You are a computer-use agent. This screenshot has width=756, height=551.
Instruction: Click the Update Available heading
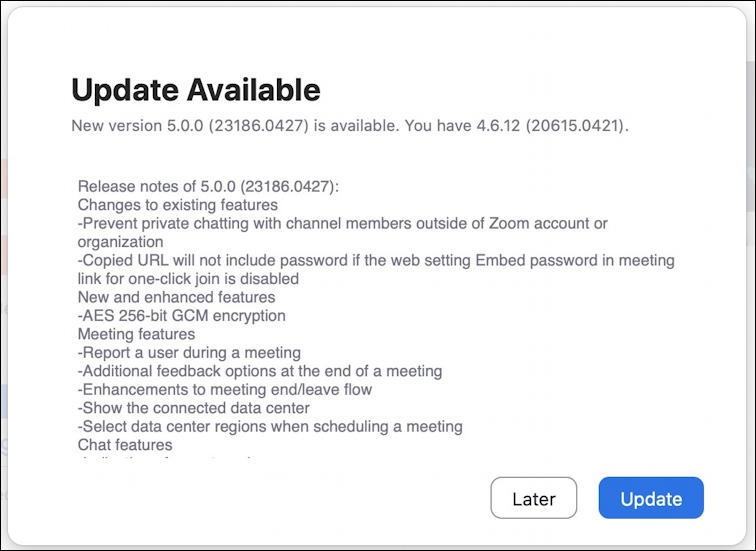196,90
